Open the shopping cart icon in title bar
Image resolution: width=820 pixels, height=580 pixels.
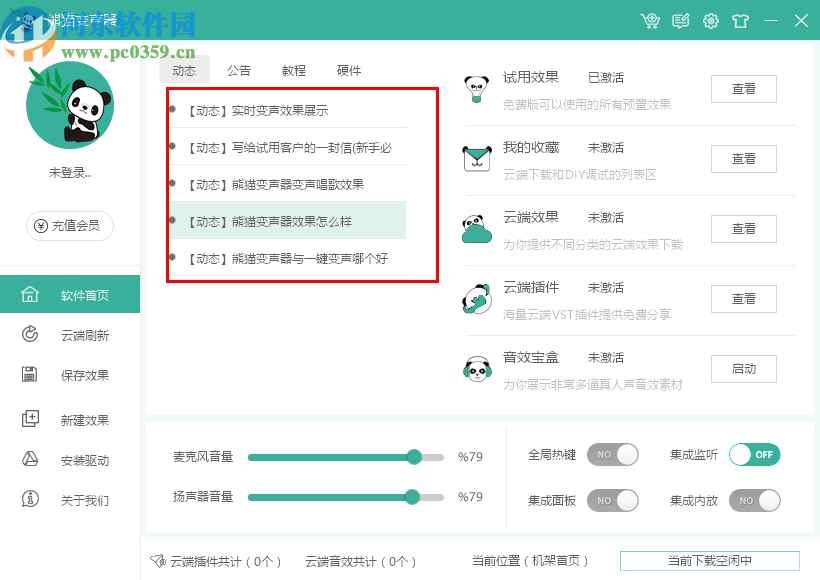pyautogui.click(x=651, y=20)
